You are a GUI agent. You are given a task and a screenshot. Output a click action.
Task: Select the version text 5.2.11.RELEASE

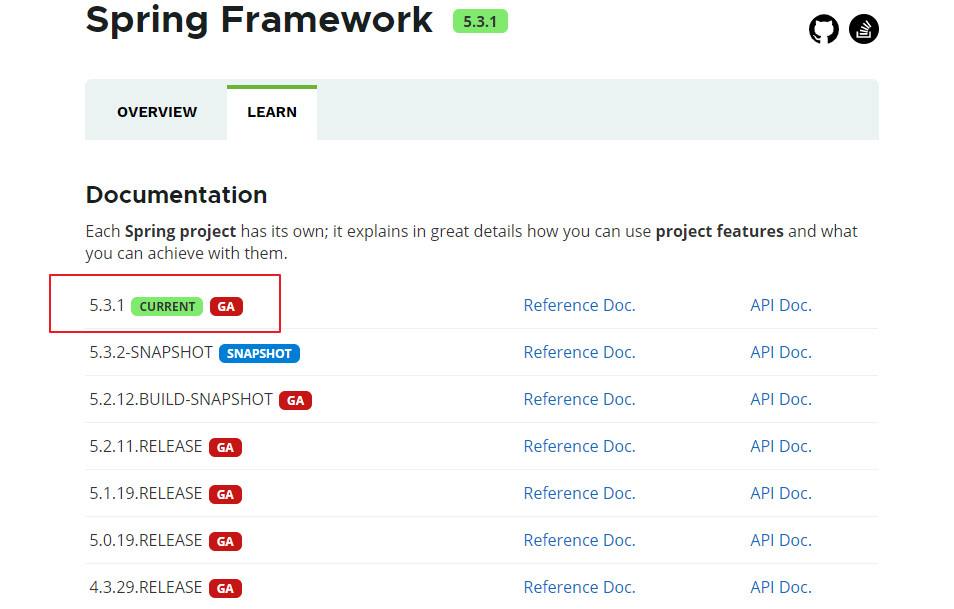145,446
